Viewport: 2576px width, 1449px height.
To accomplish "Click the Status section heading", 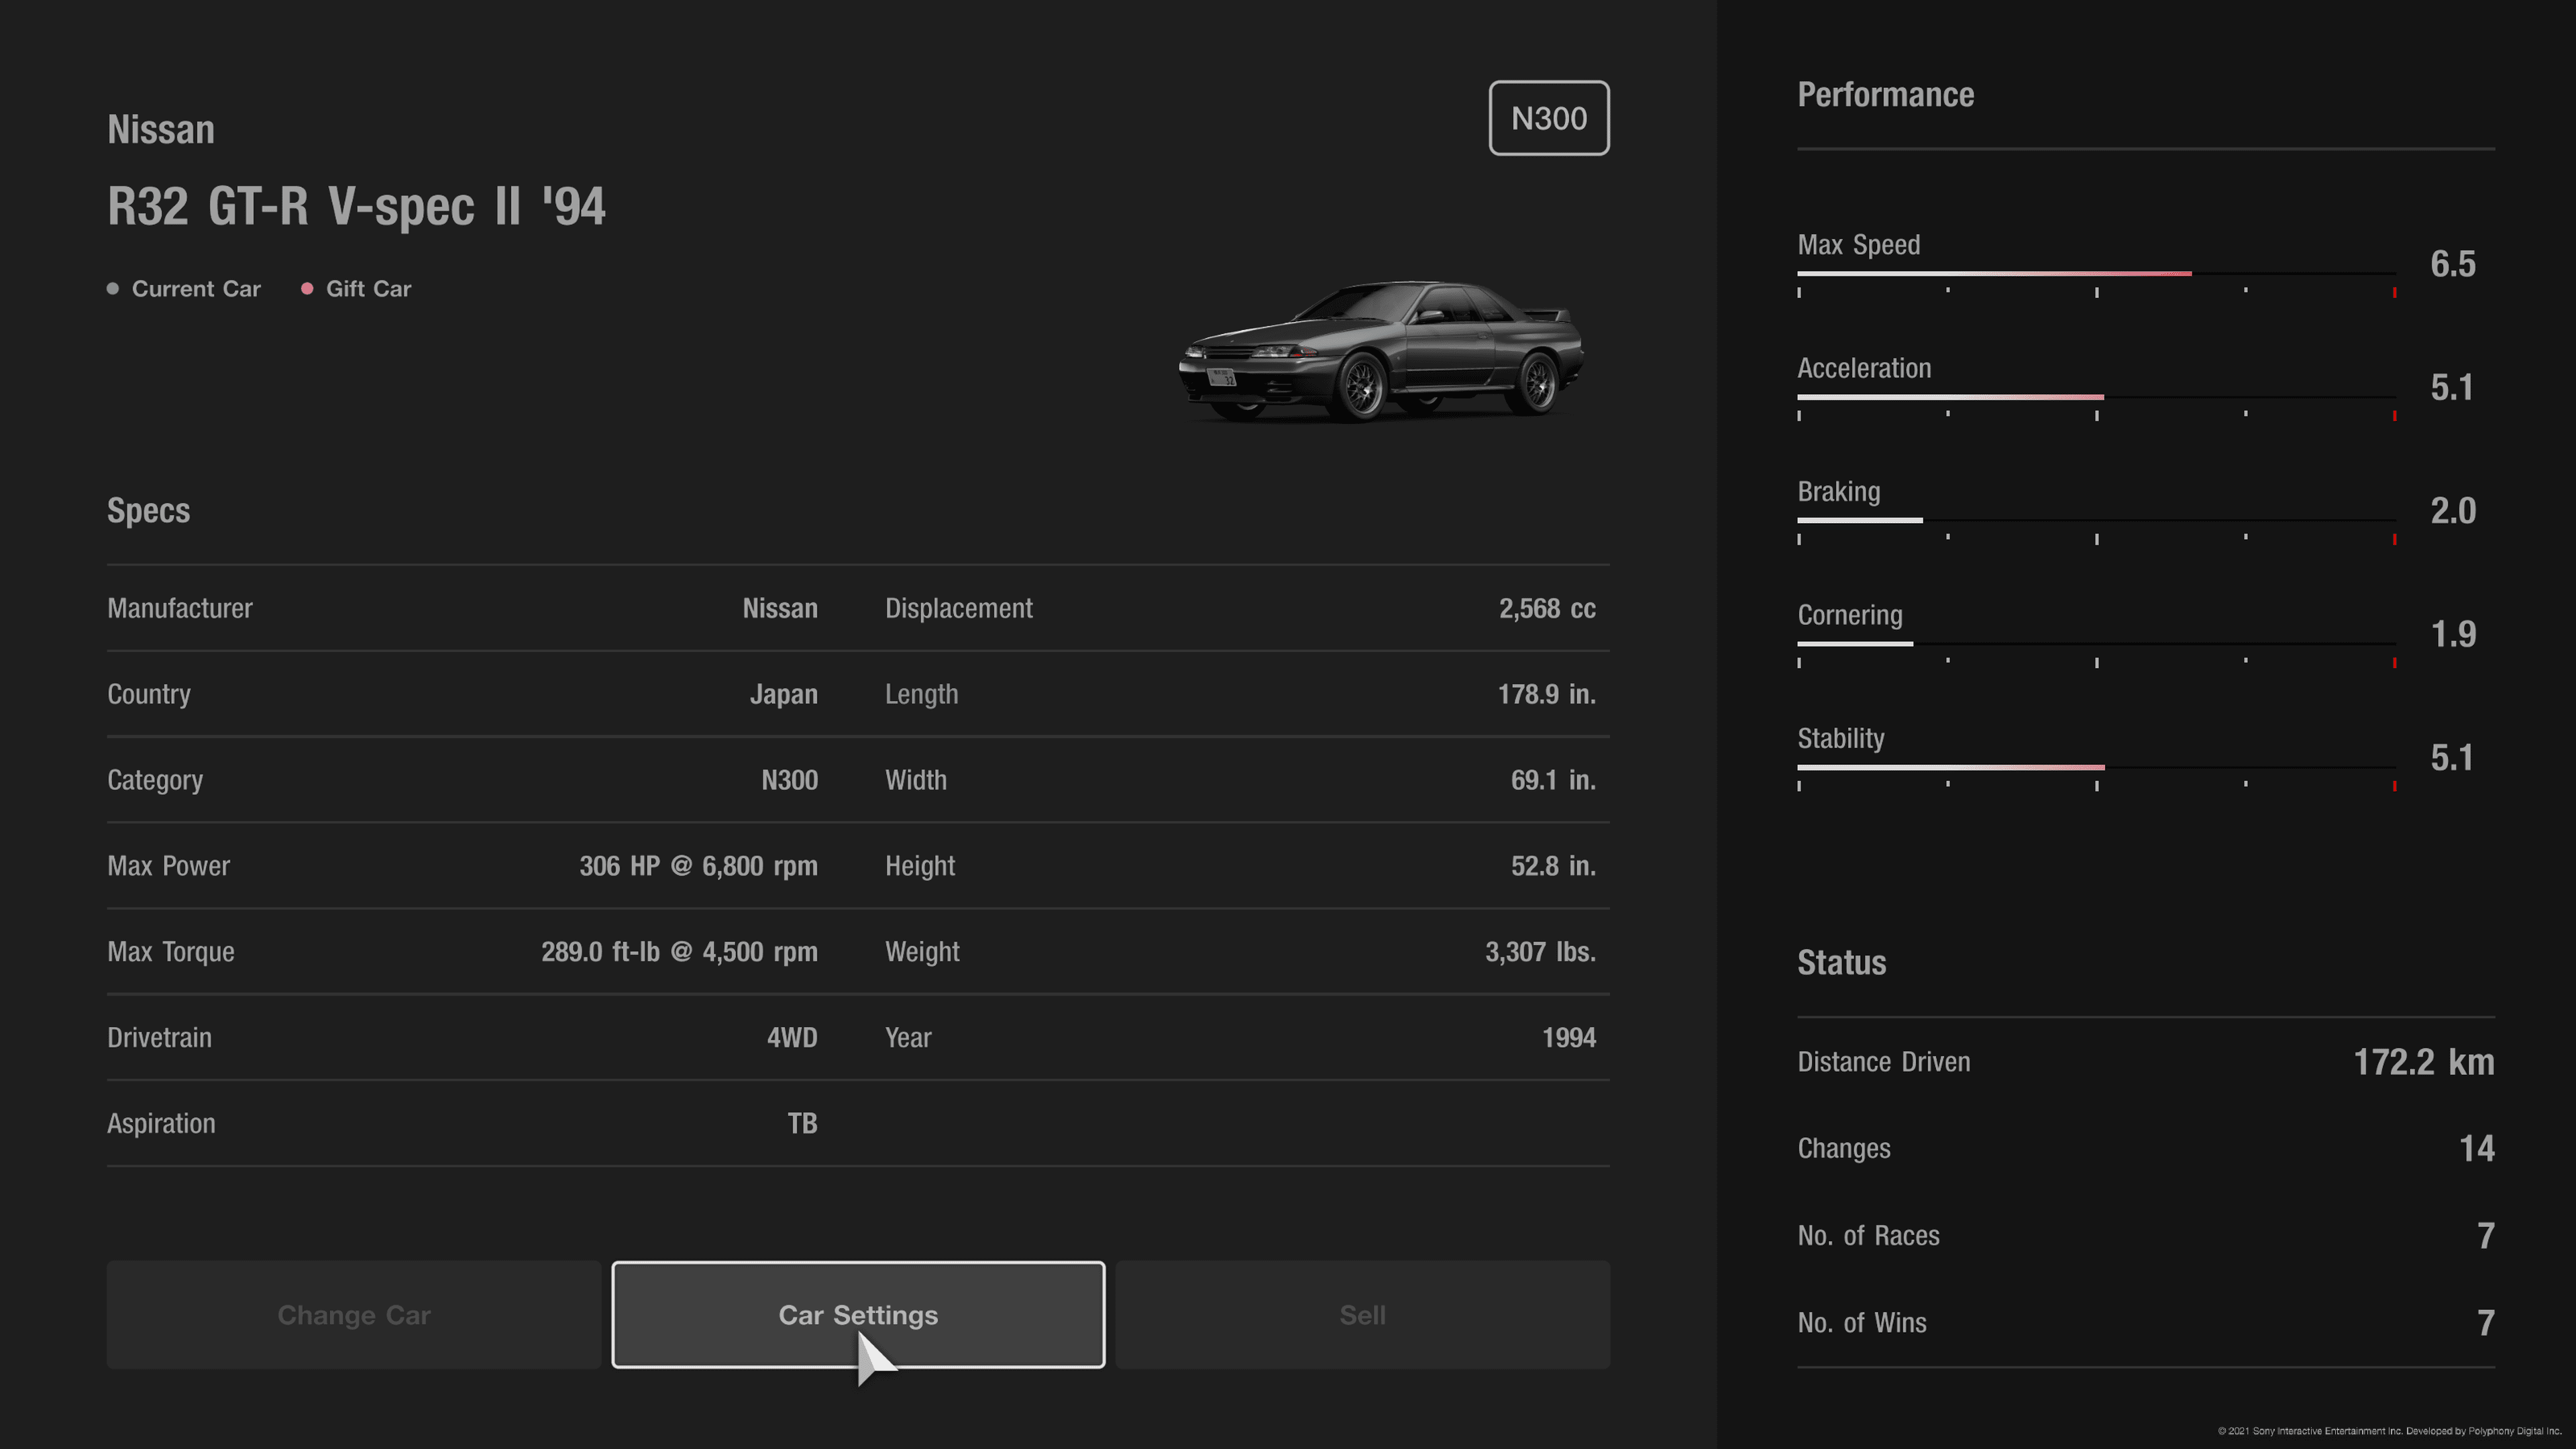I will pos(1841,963).
